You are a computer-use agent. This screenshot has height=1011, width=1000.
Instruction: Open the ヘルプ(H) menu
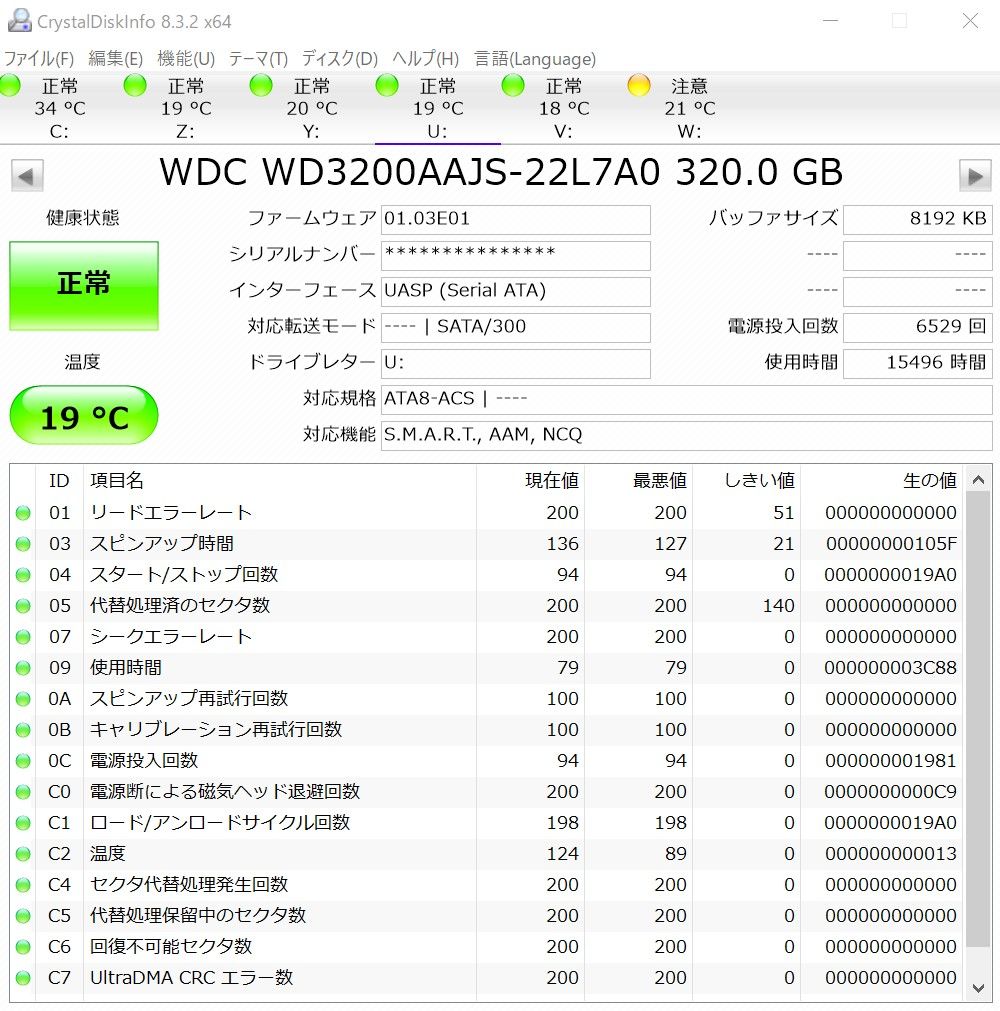(x=426, y=59)
